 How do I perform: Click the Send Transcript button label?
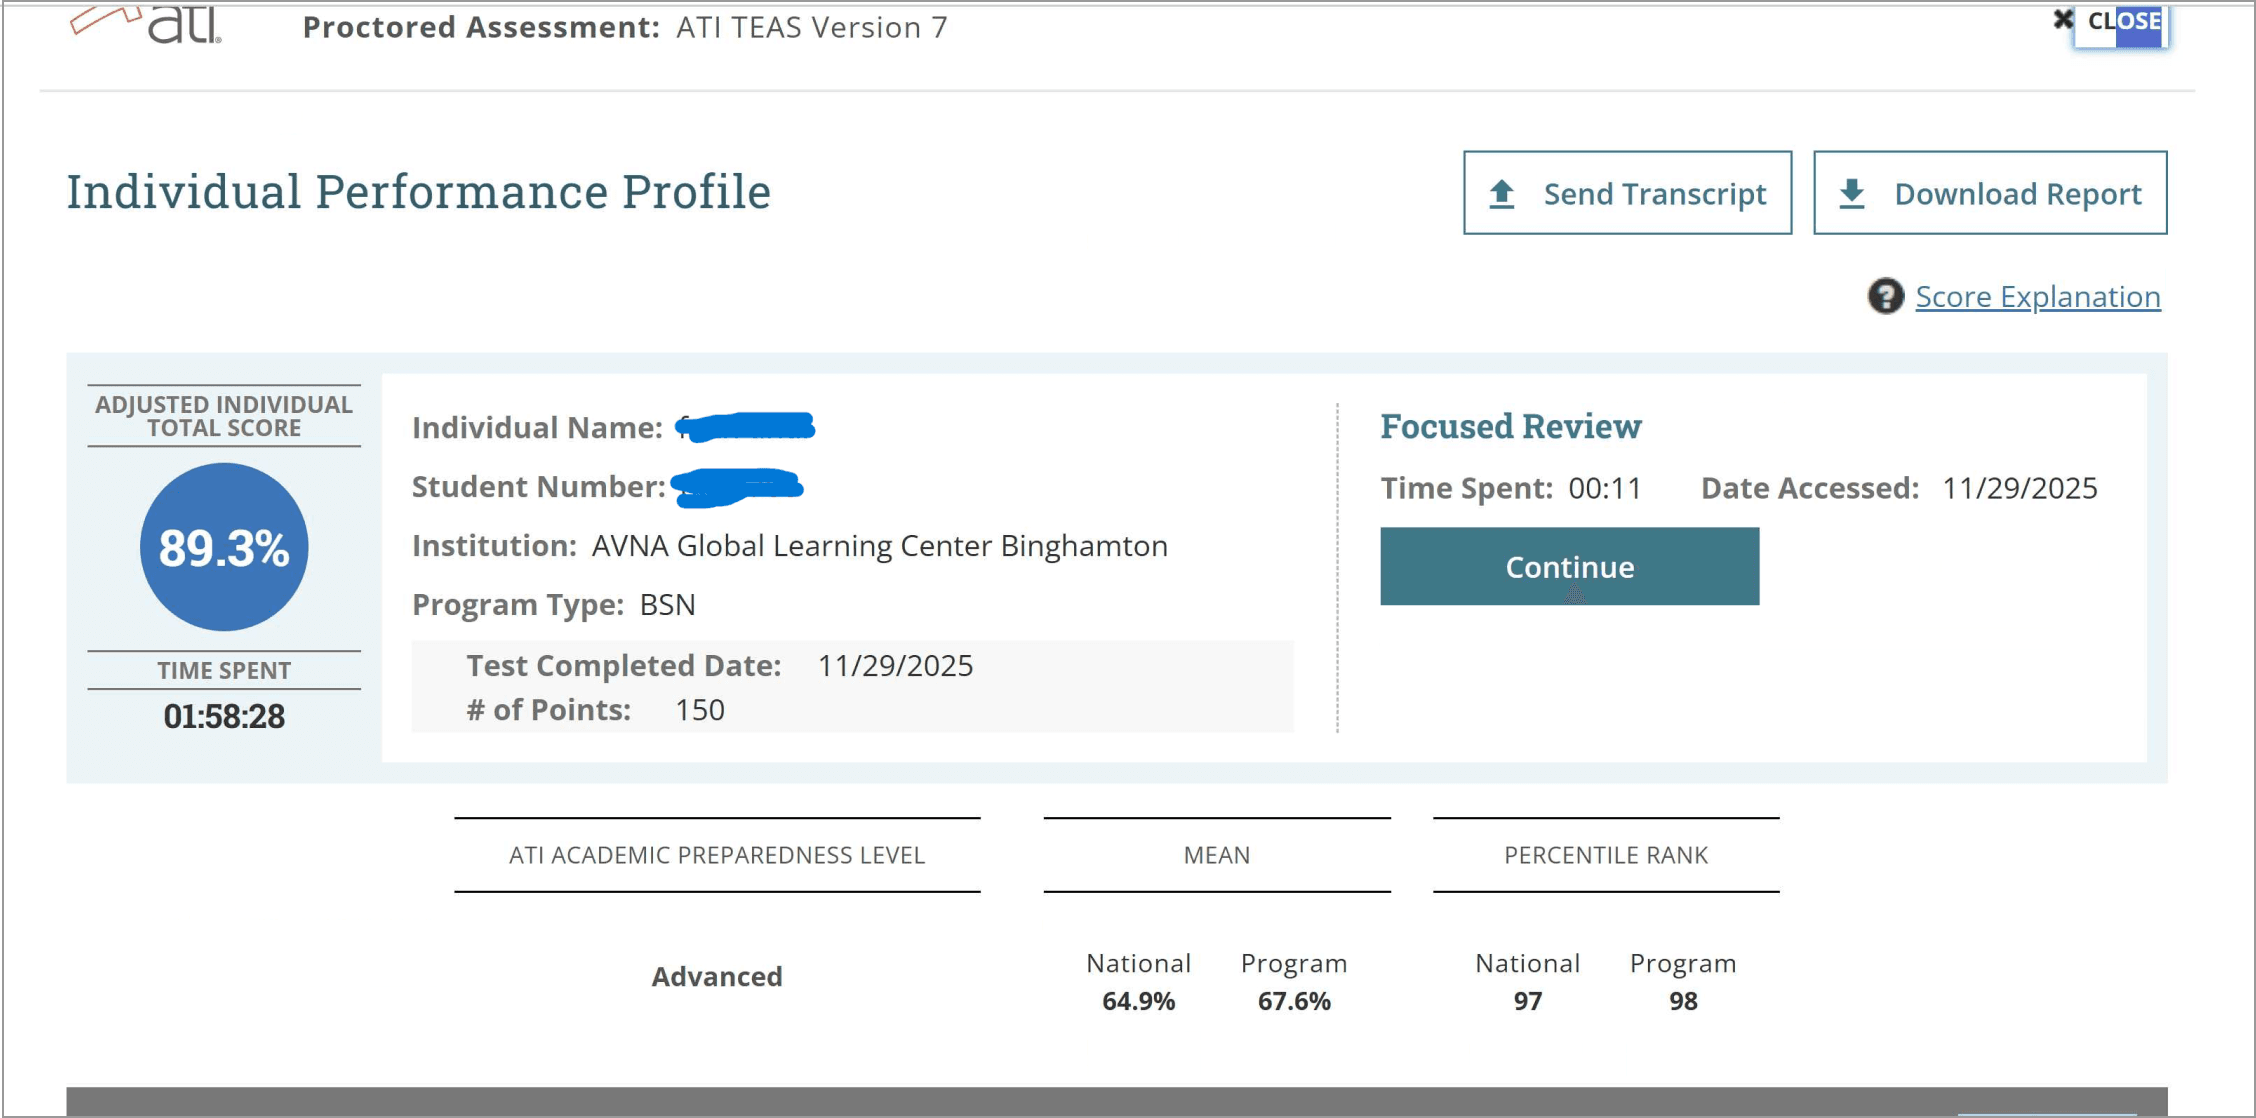point(1654,194)
